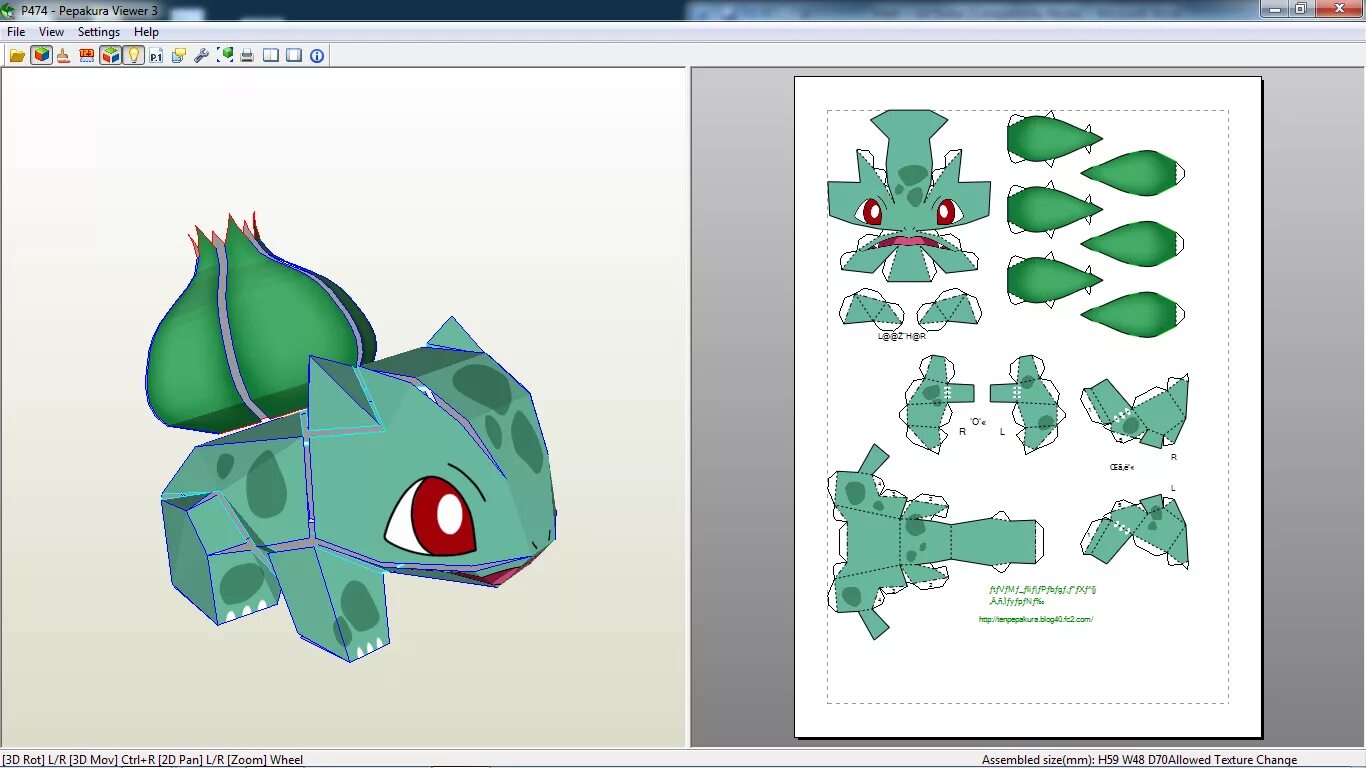
Task: Maximize the Pepakura Viewer window
Action: pyautogui.click(x=1301, y=8)
